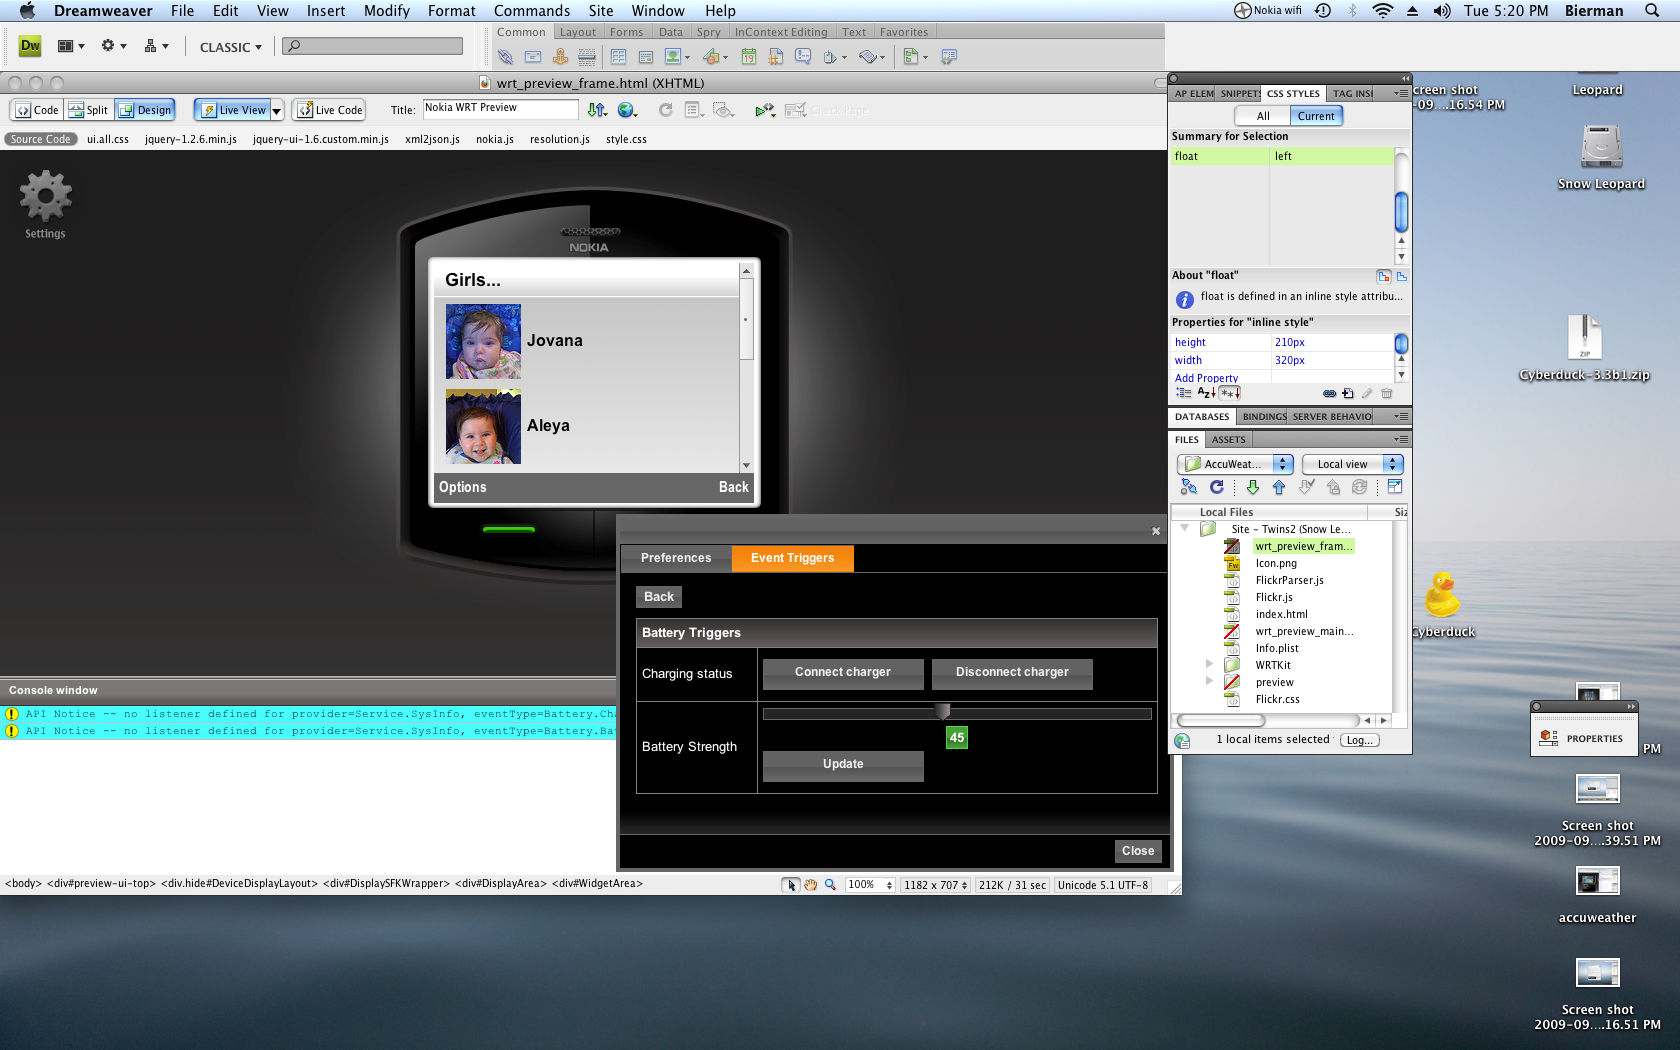
Task: Switch to the Assets tab
Action: [x=1229, y=440]
